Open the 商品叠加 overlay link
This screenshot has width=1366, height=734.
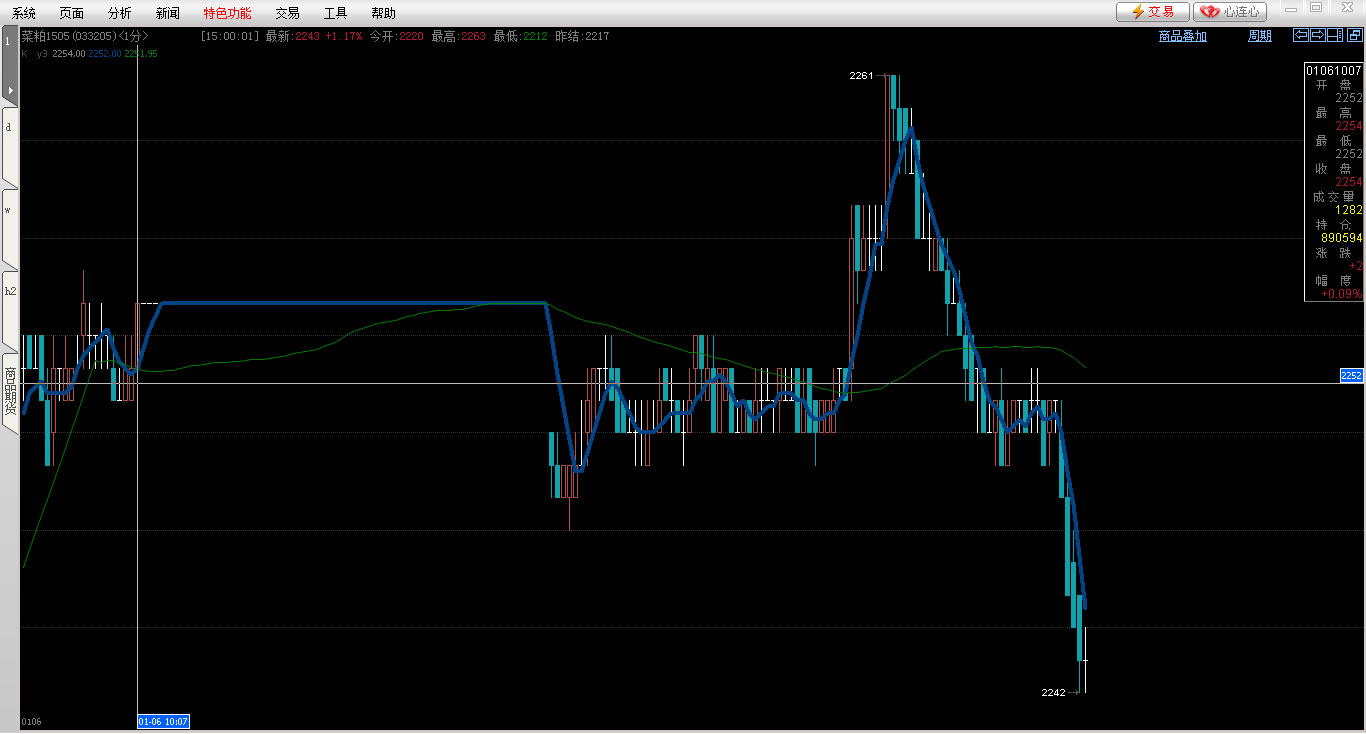(1182, 36)
